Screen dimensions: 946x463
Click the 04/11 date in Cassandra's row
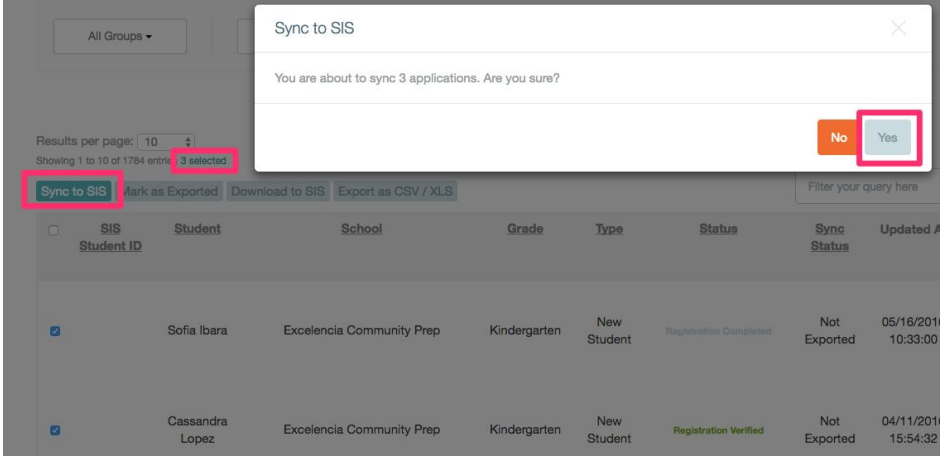[912, 430]
